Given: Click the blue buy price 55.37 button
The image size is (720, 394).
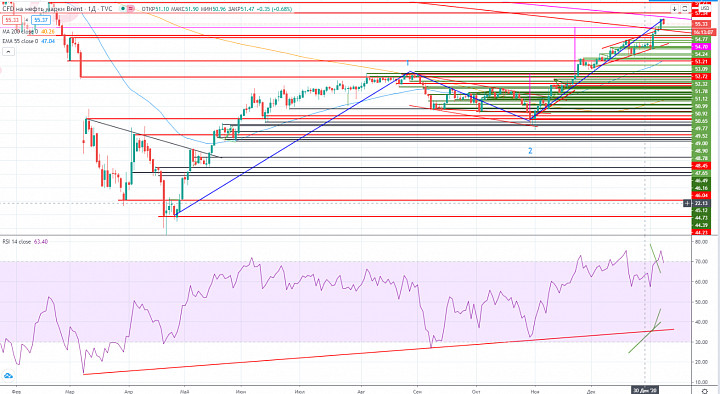Looking at the screenshot, I should [41, 20].
